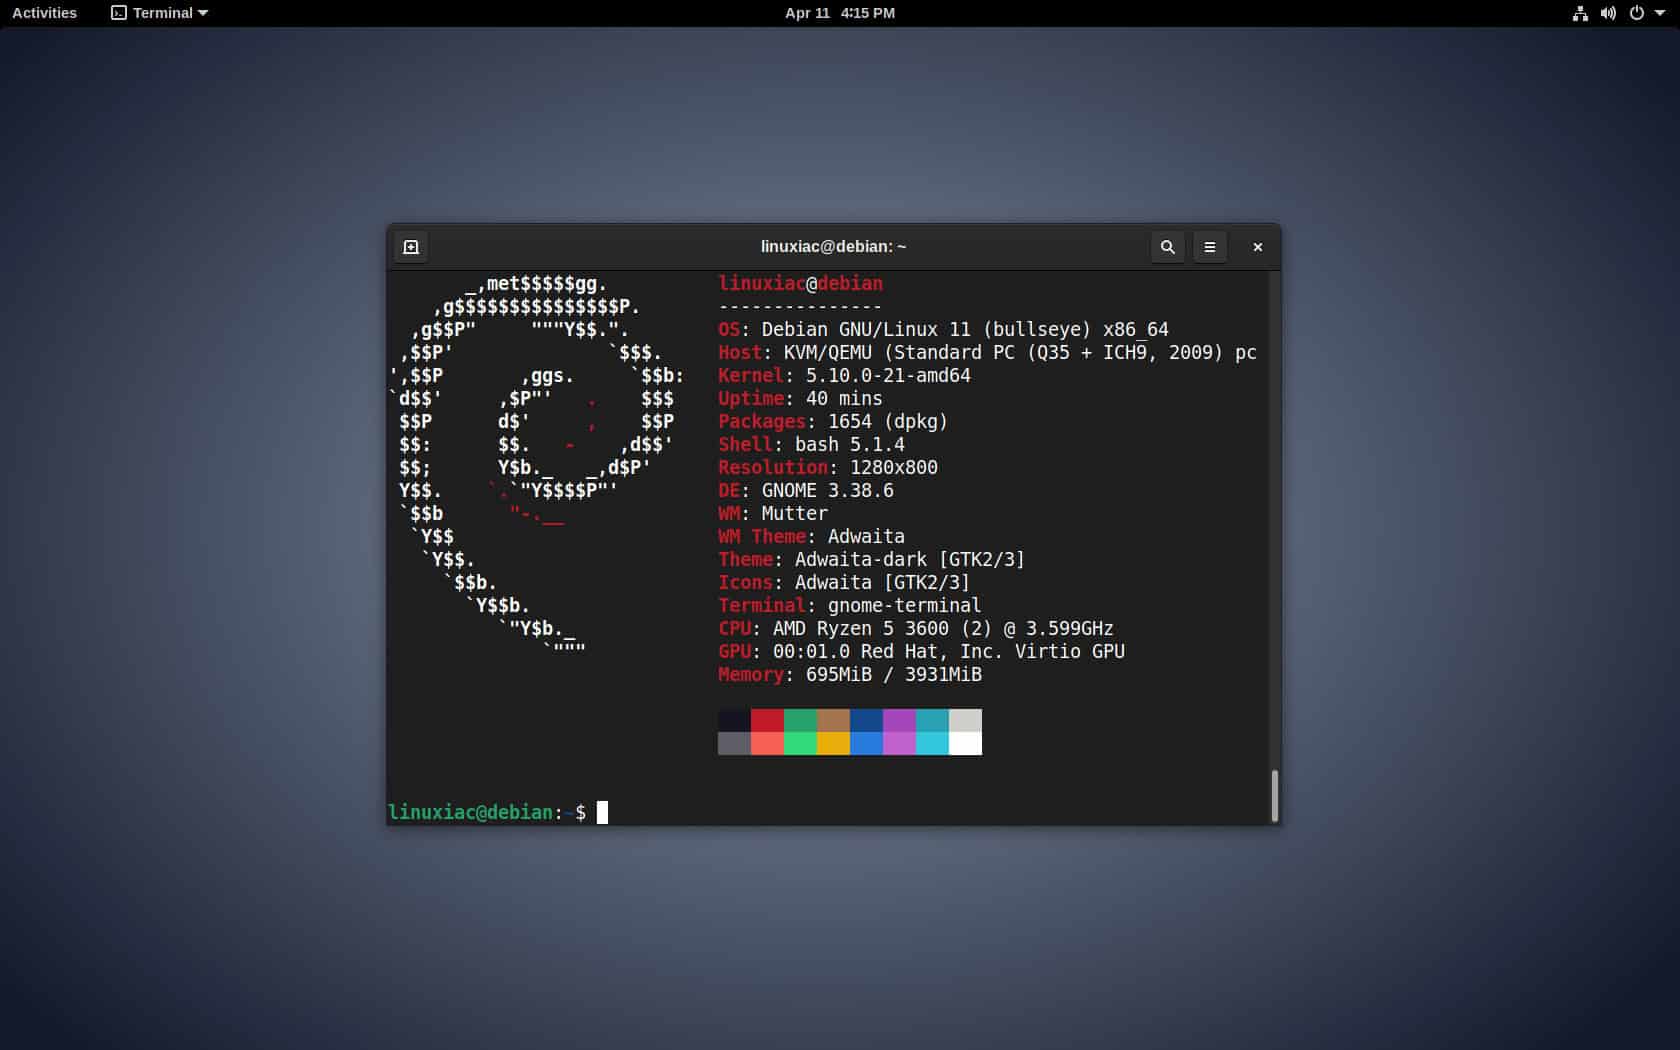The height and width of the screenshot is (1050, 1680).
Task: Click Activities in the top bar
Action: (43, 13)
